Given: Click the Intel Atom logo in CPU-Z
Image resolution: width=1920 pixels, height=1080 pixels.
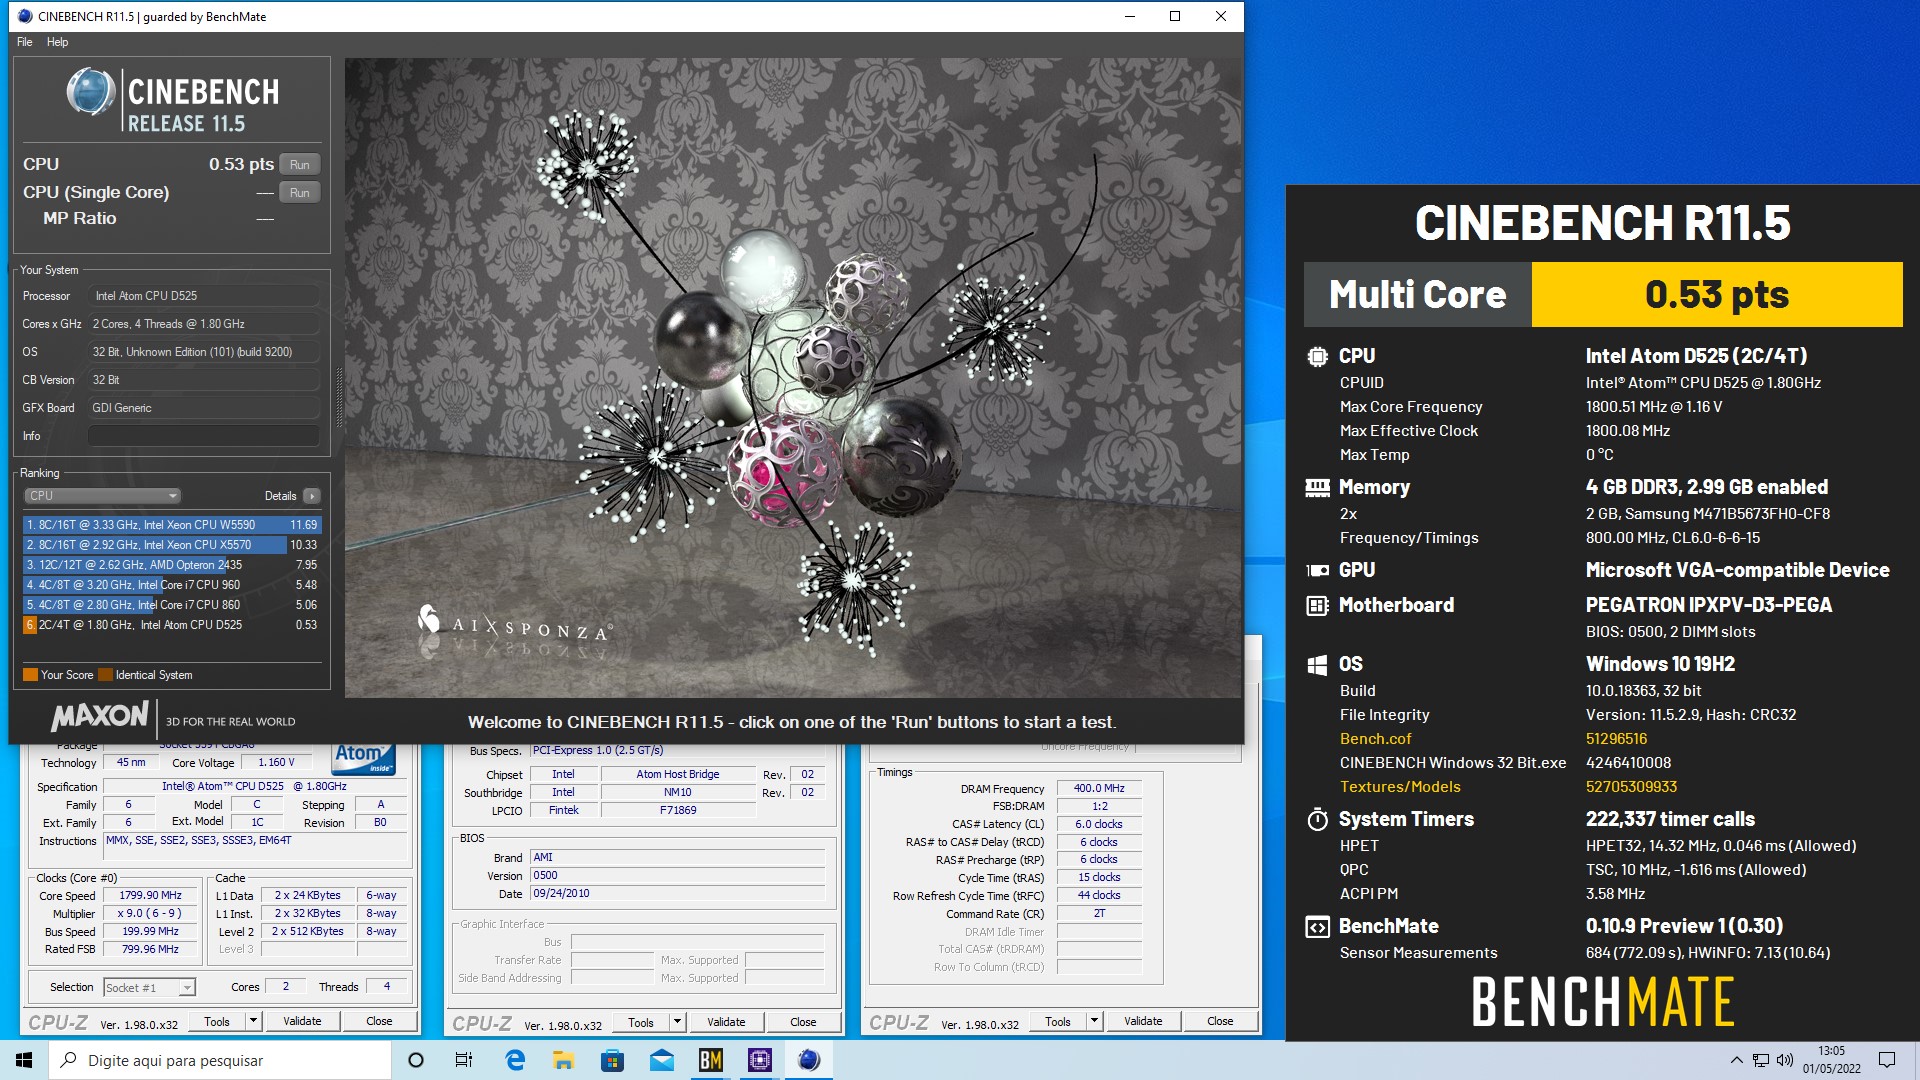Looking at the screenshot, I should pyautogui.click(x=363, y=758).
